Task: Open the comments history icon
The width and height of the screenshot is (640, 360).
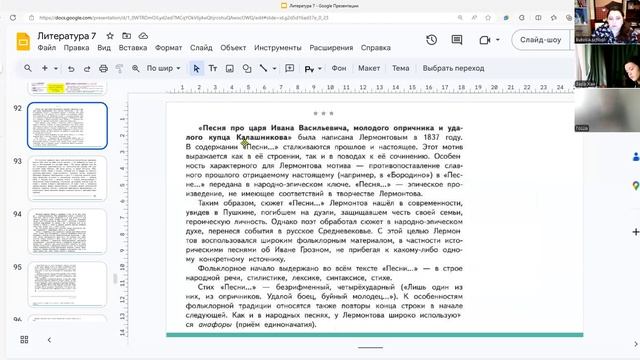Action: (x=457, y=40)
